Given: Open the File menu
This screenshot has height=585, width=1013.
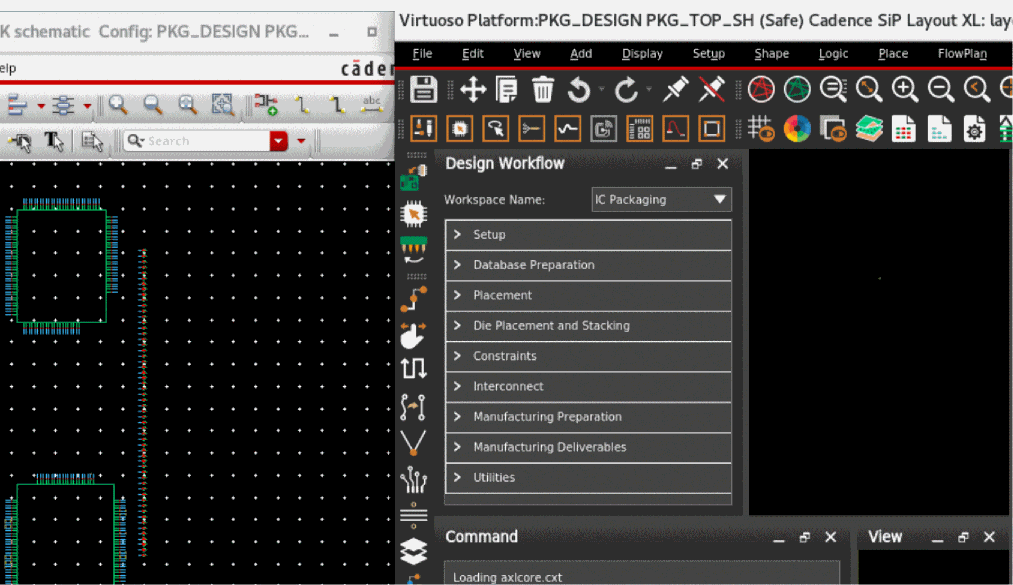Looking at the screenshot, I should [x=422, y=54].
